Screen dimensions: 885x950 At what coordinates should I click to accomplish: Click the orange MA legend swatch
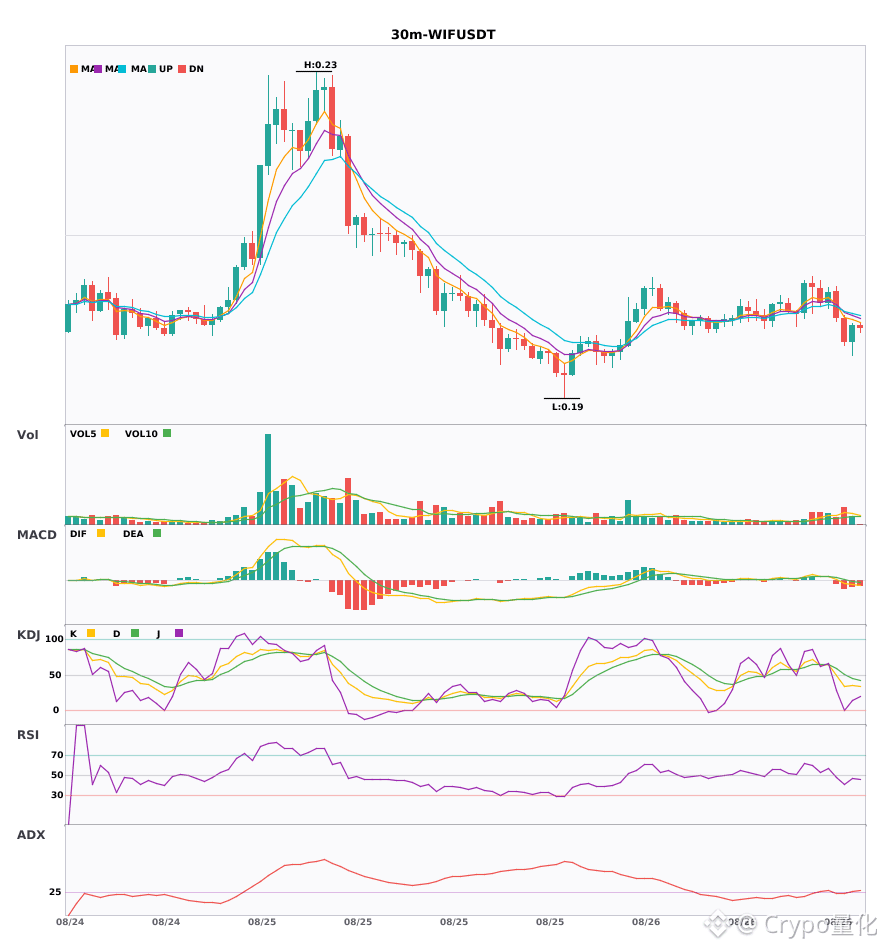click(x=74, y=69)
